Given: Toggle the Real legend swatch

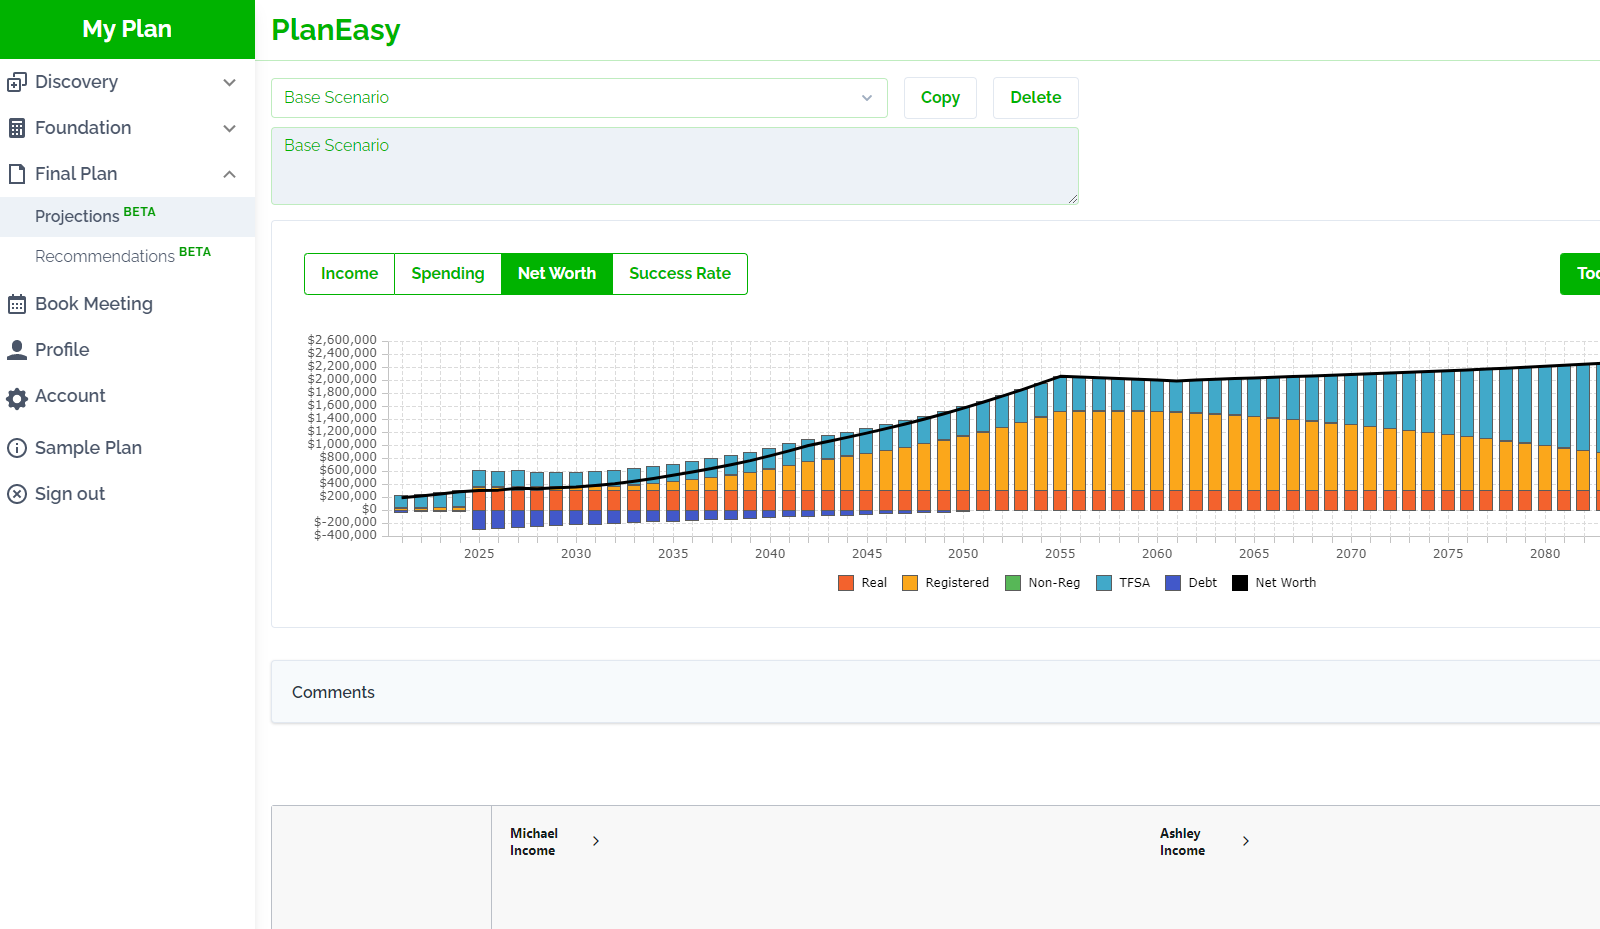Looking at the screenshot, I should (846, 583).
